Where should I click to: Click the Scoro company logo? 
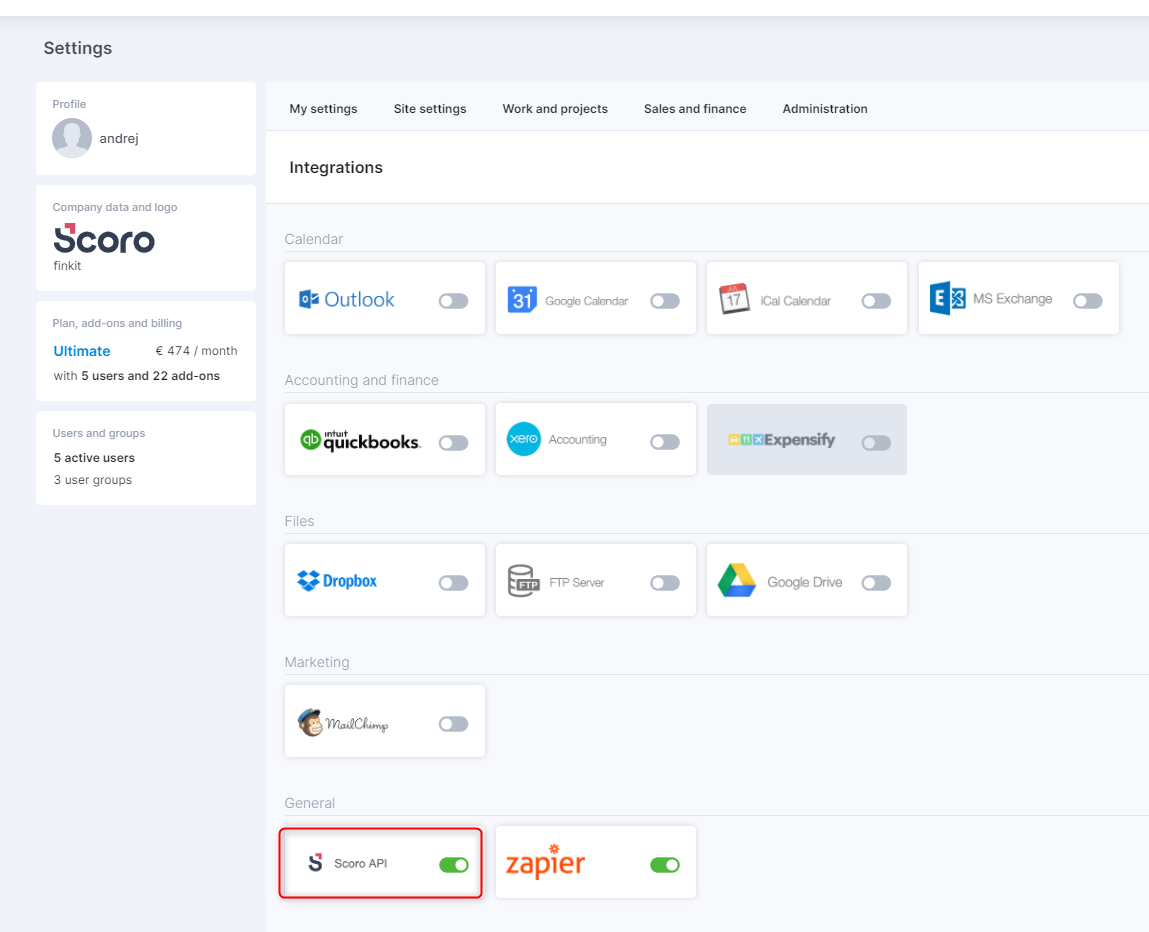point(104,238)
